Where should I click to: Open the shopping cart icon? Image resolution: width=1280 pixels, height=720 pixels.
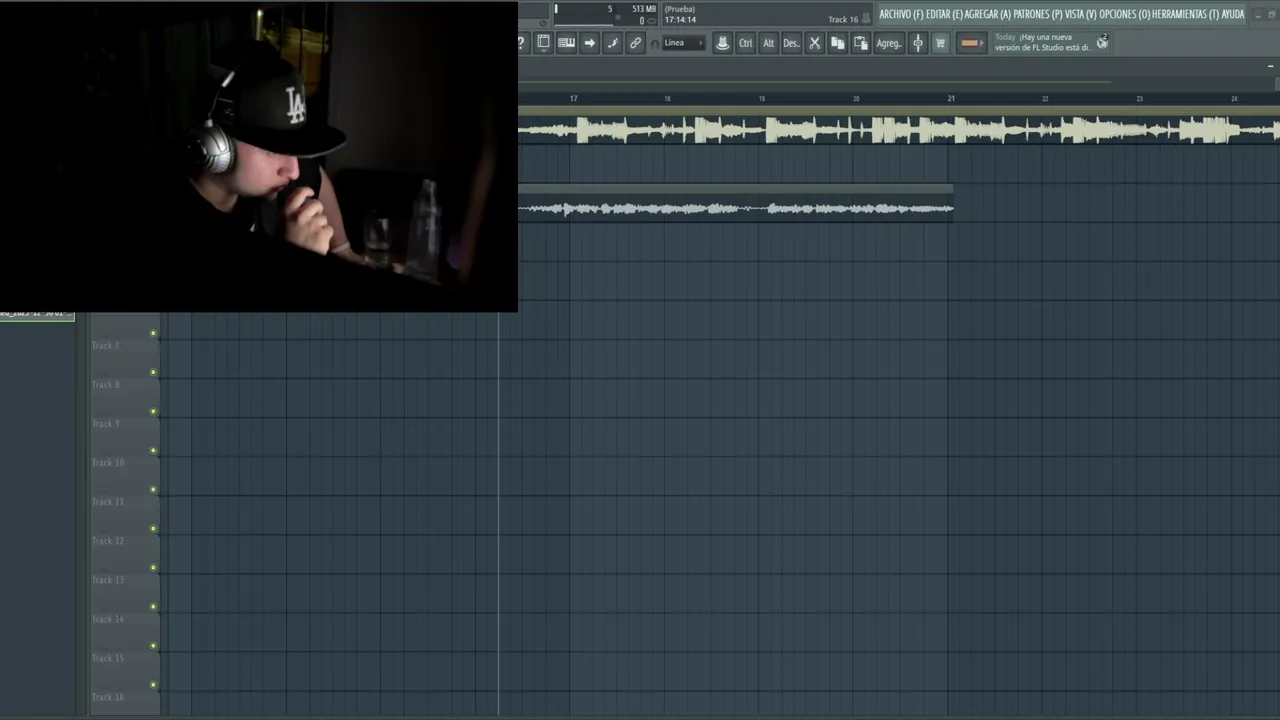[940, 43]
